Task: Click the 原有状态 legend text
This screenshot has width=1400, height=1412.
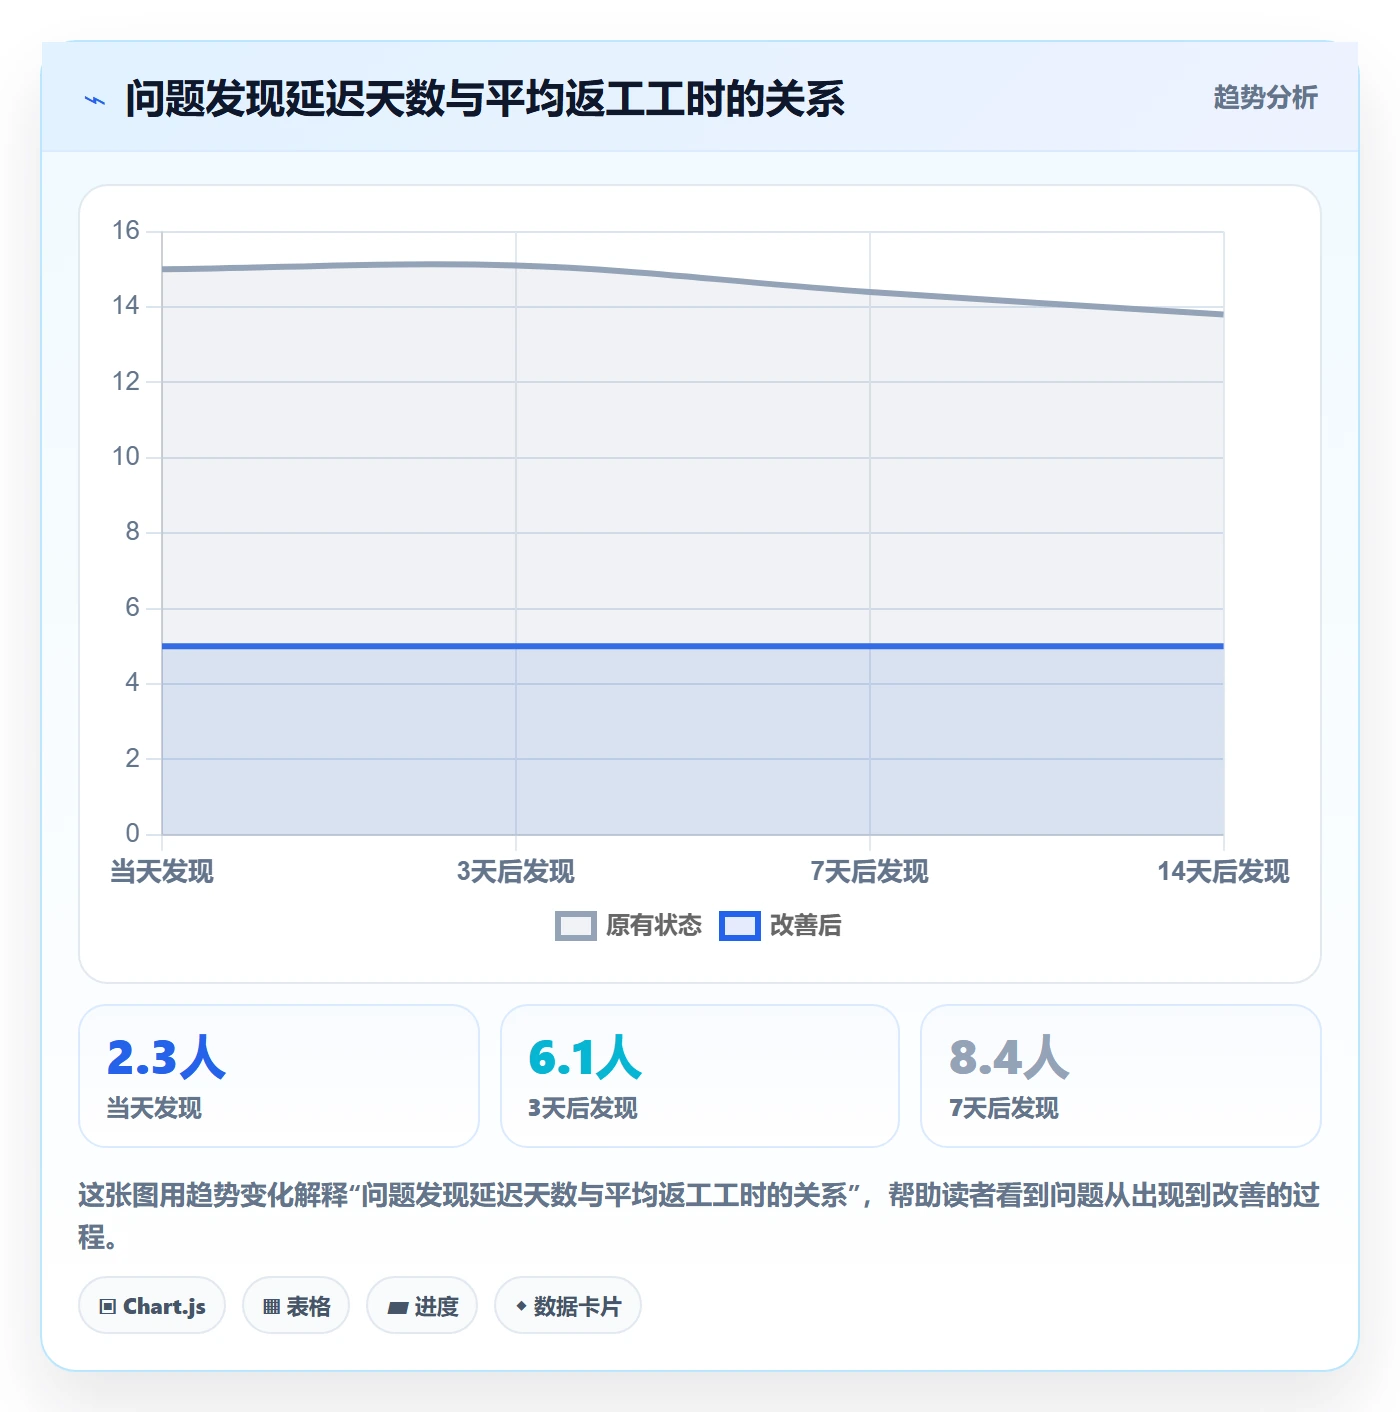Action: click(x=654, y=926)
